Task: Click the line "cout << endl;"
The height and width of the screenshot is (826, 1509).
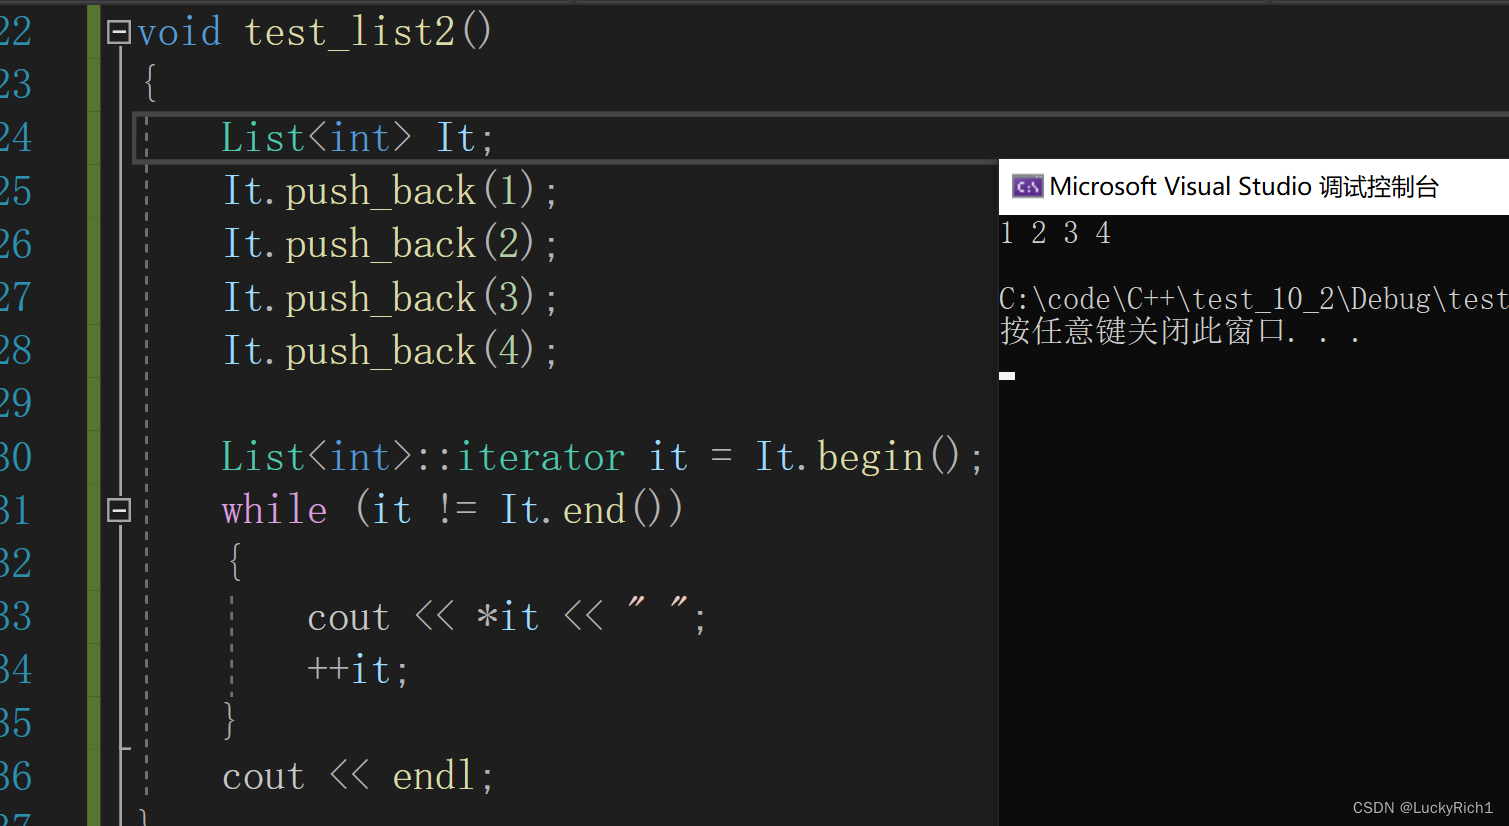Action: pyautogui.click(x=358, y=776)
